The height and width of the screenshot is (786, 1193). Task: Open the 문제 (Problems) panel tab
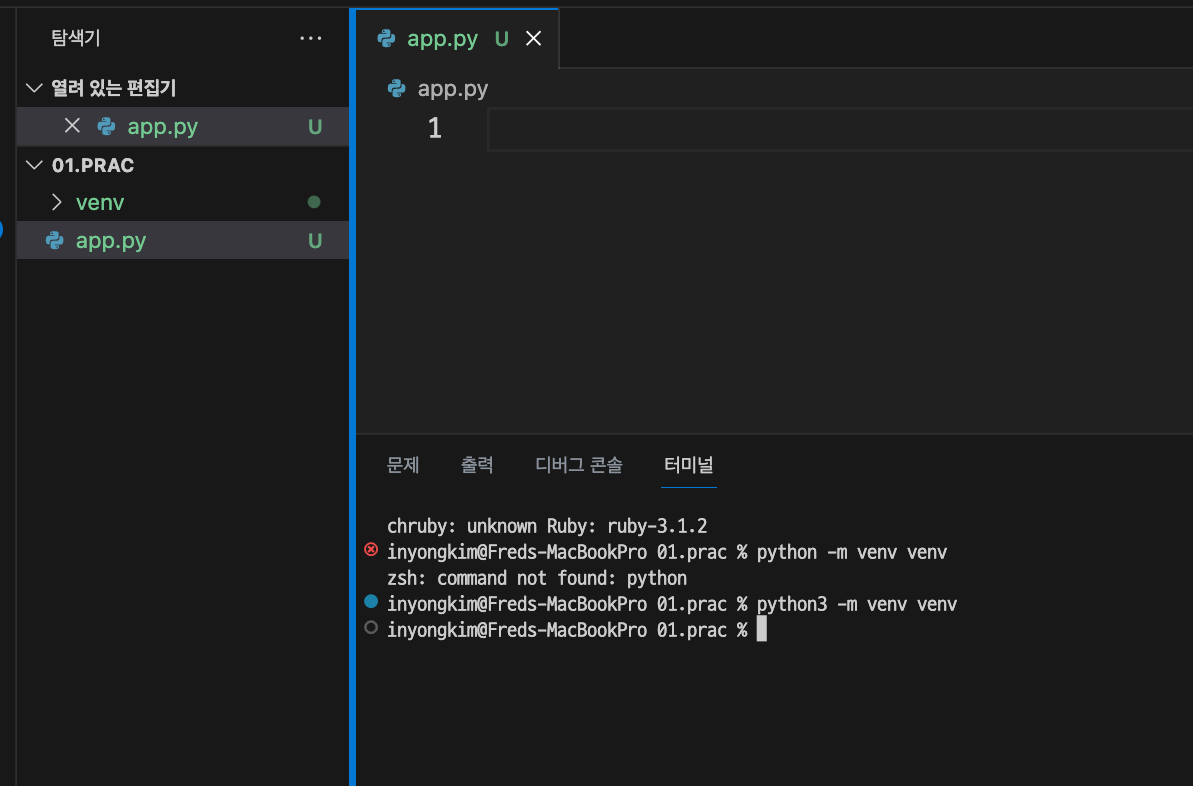402,464
